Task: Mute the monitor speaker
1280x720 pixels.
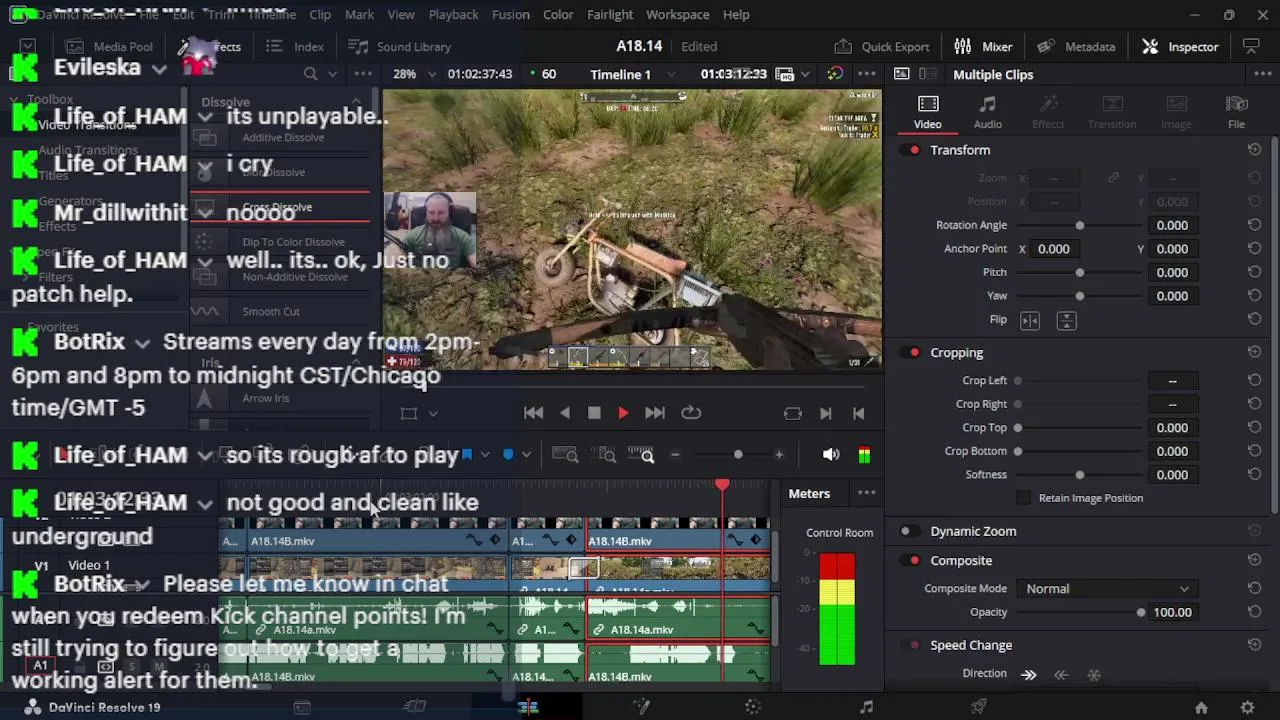Action: pyautogui.click(x=831, y=455)
